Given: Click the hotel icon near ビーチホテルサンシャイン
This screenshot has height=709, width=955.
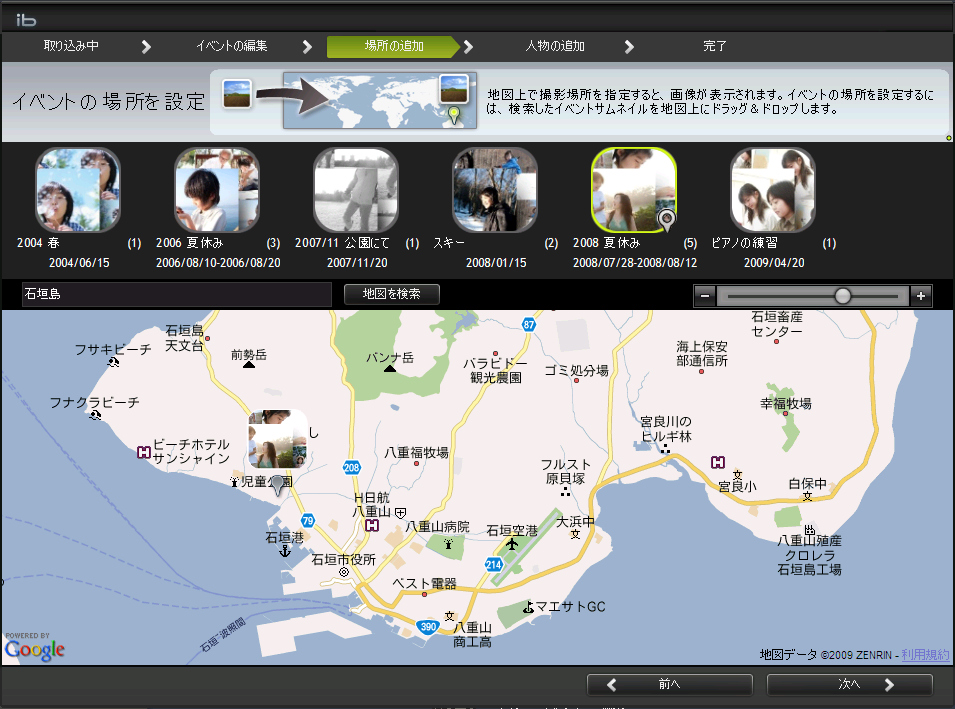Looking at the screenshot, I should point(142,452).
